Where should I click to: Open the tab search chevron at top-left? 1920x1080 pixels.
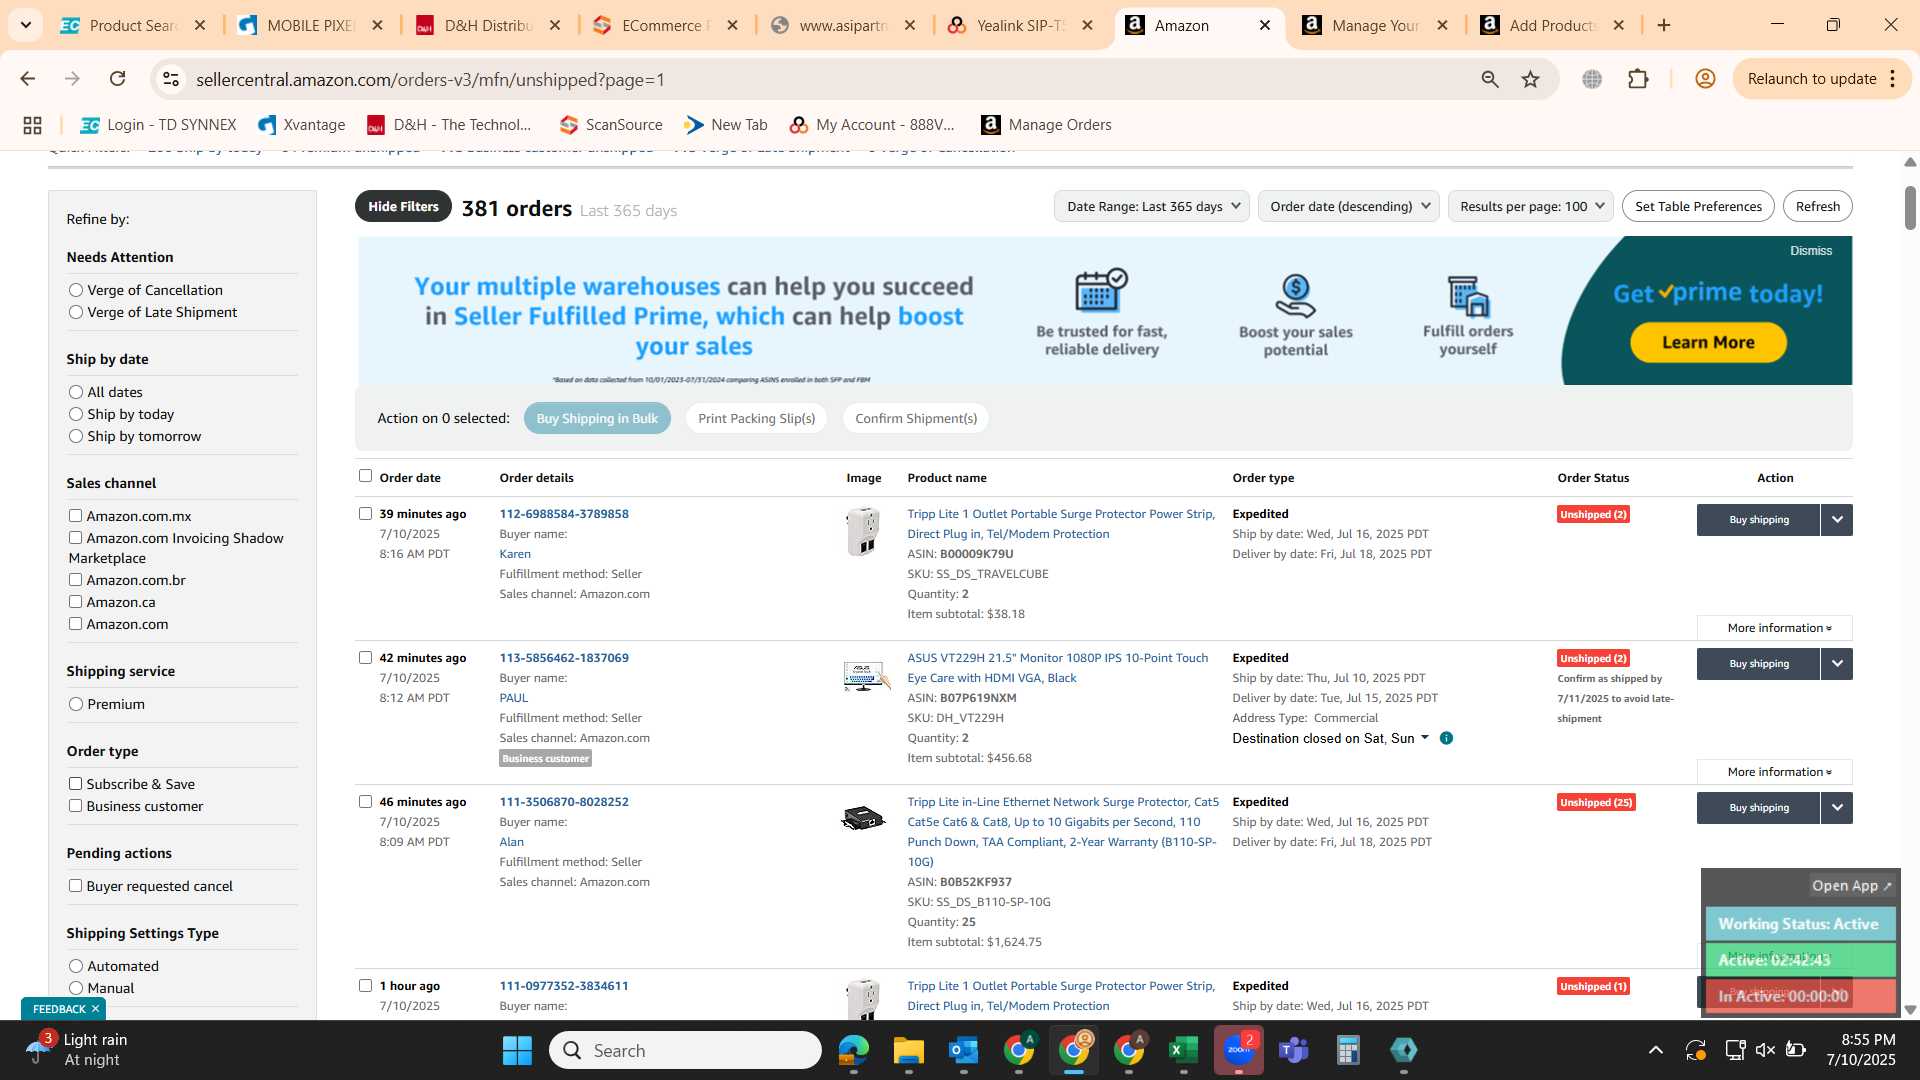click(25, 25)
